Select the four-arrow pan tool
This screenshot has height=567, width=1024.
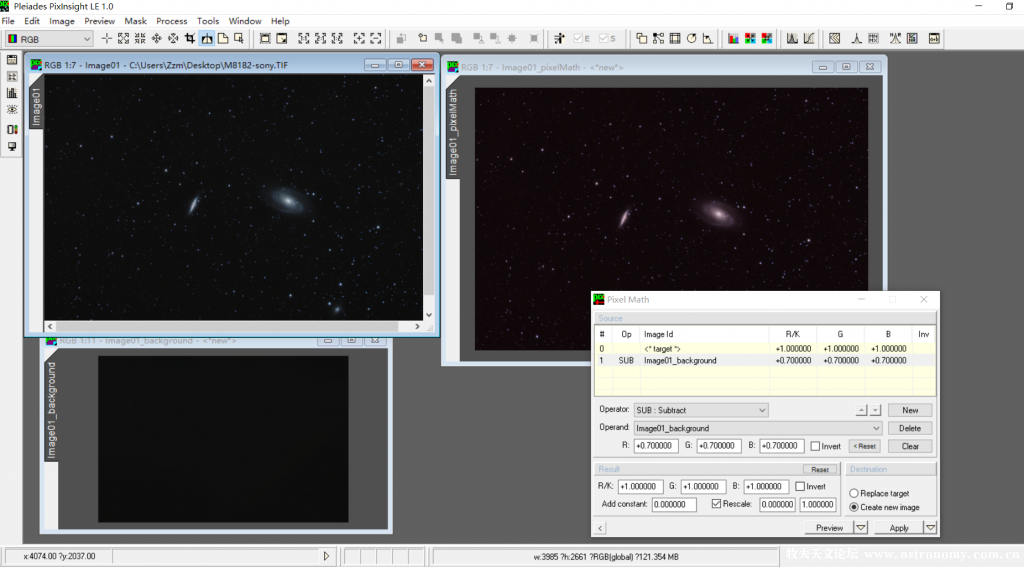click(x=157, y=39)
